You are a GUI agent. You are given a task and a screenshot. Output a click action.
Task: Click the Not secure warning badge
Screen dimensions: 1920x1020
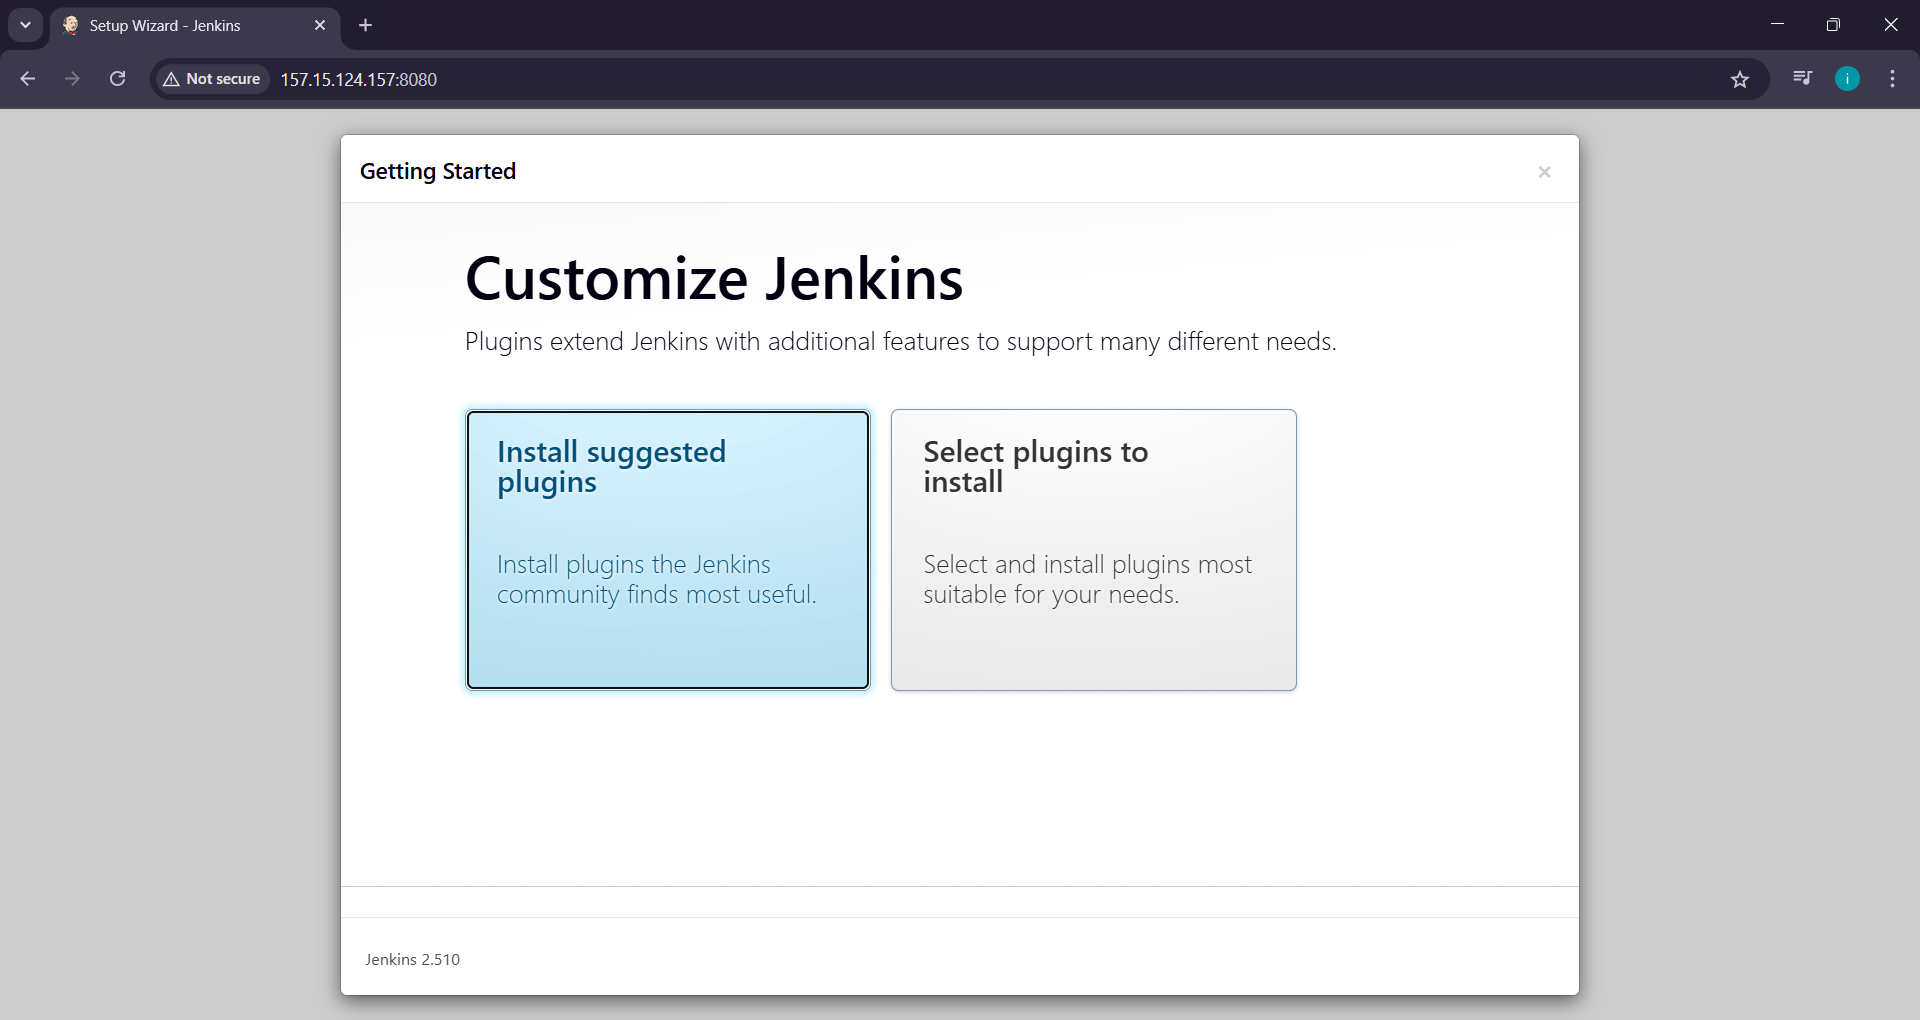tap(210, 79)
